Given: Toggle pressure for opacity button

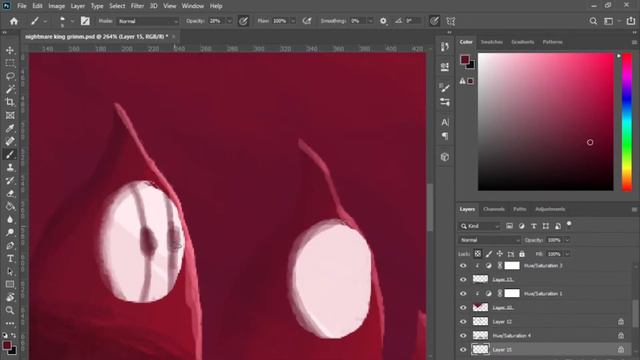Looking at the screenshot, I should (x=243, y=21).
